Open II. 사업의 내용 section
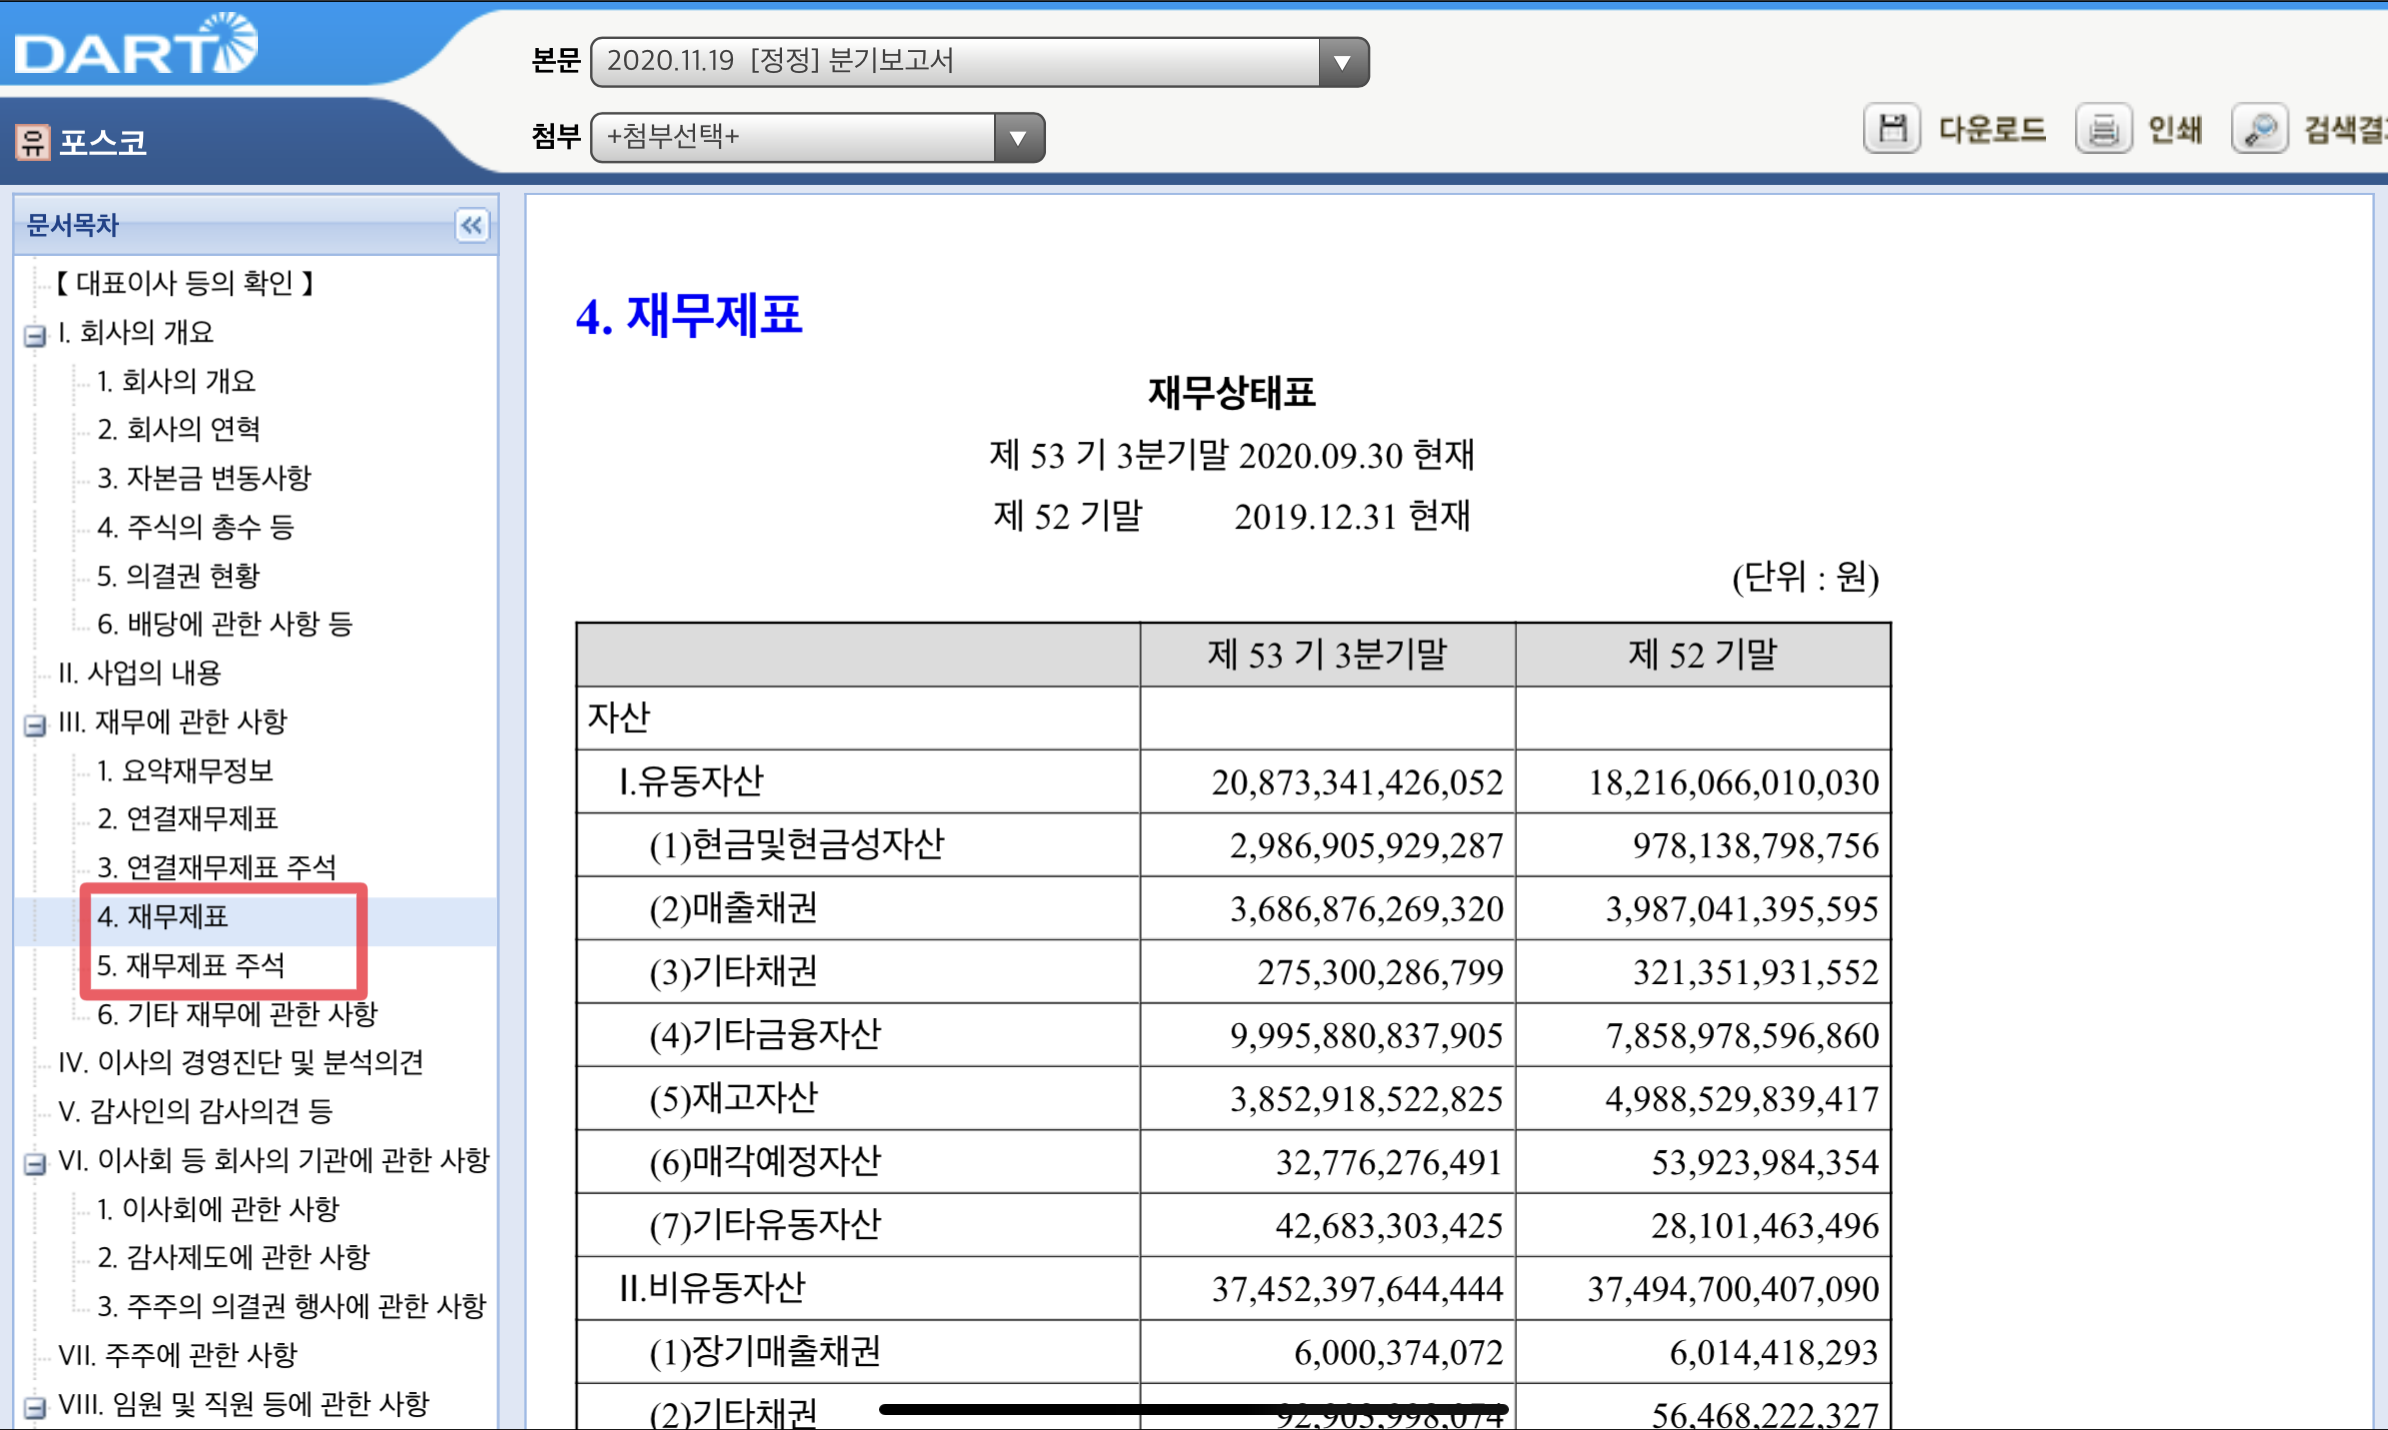The height and width of the screenshot is (1430, 2388). pos(139,673)
